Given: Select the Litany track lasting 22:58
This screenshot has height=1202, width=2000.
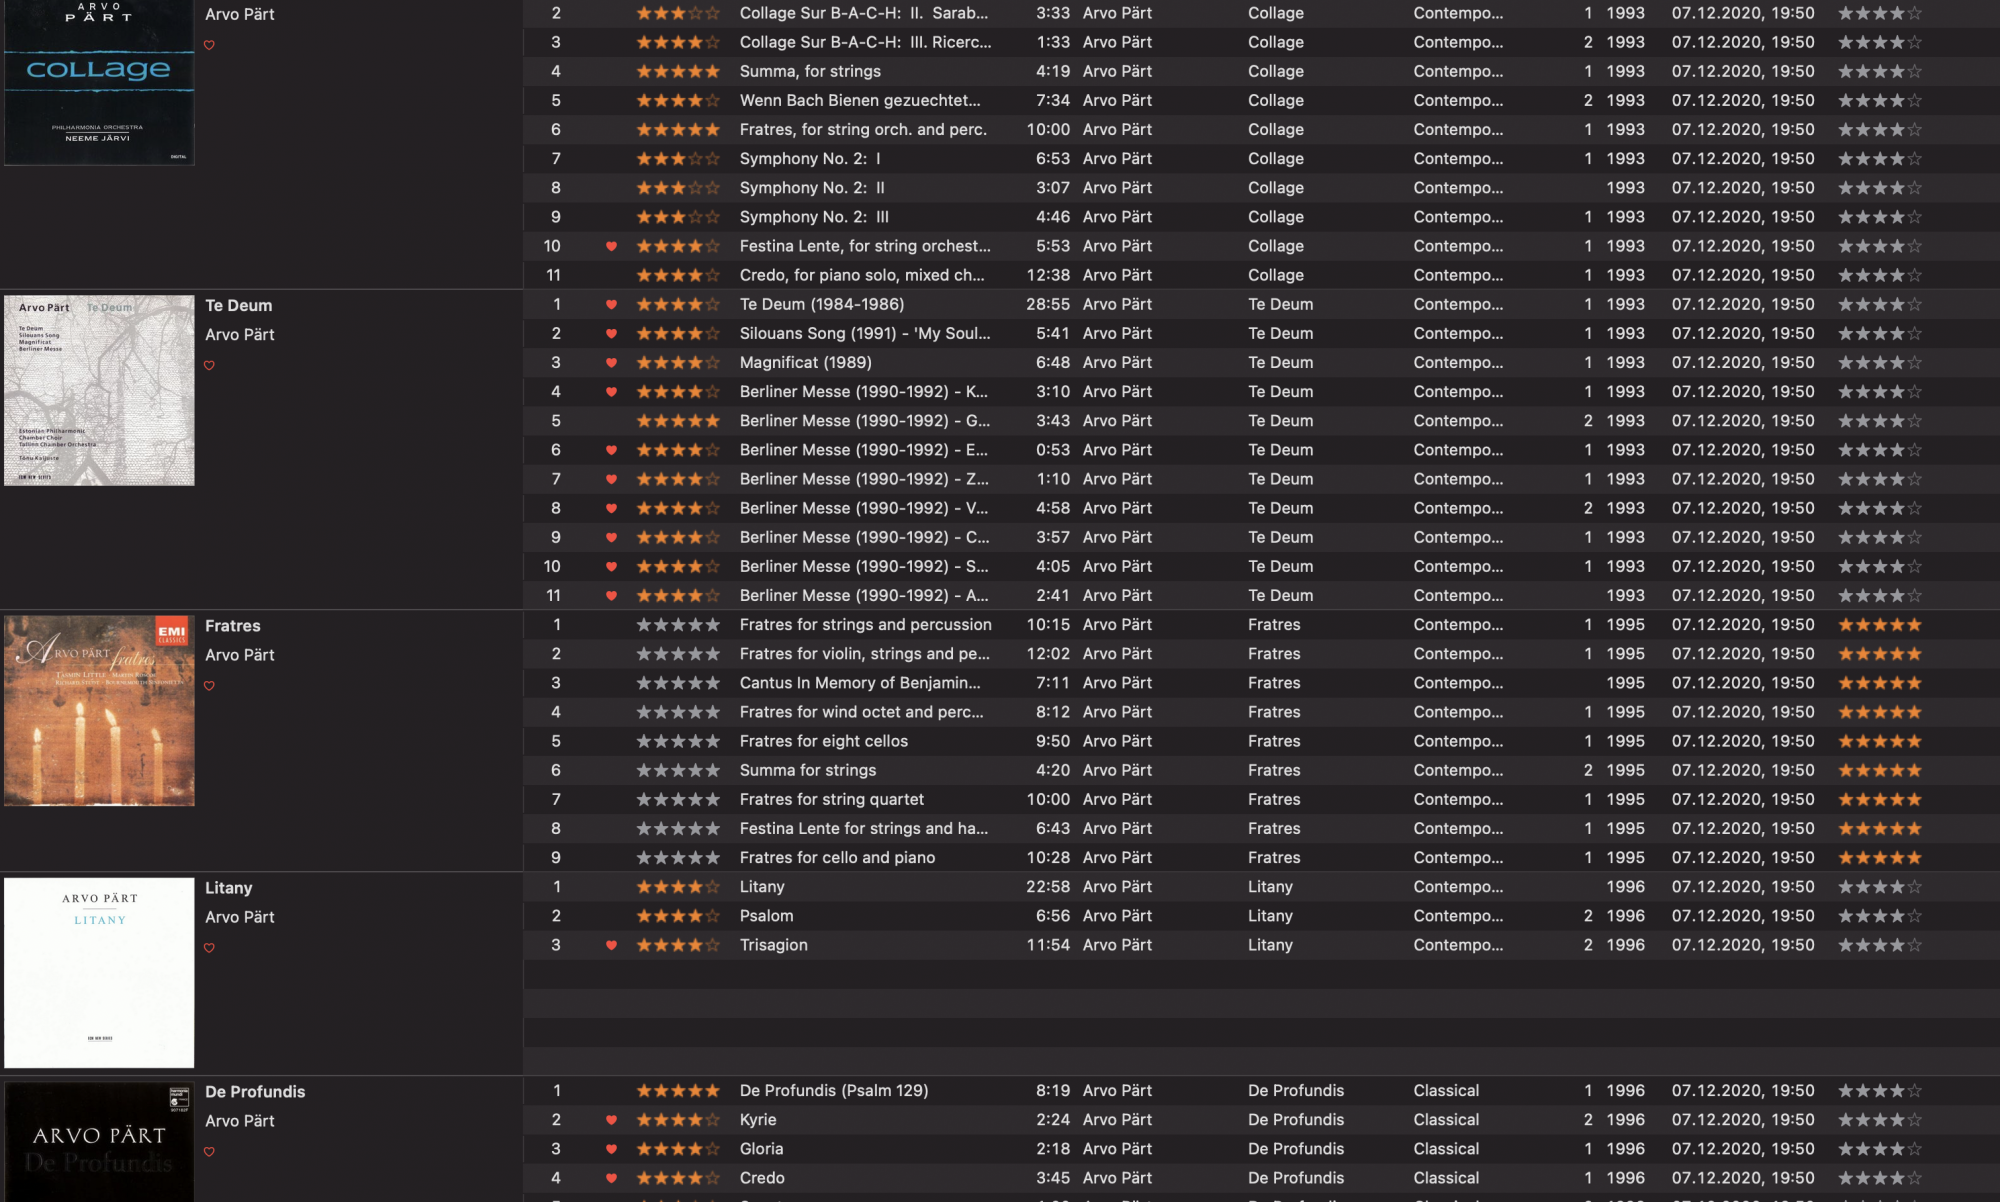Looking at the screenshot, I should coord(762,887).
